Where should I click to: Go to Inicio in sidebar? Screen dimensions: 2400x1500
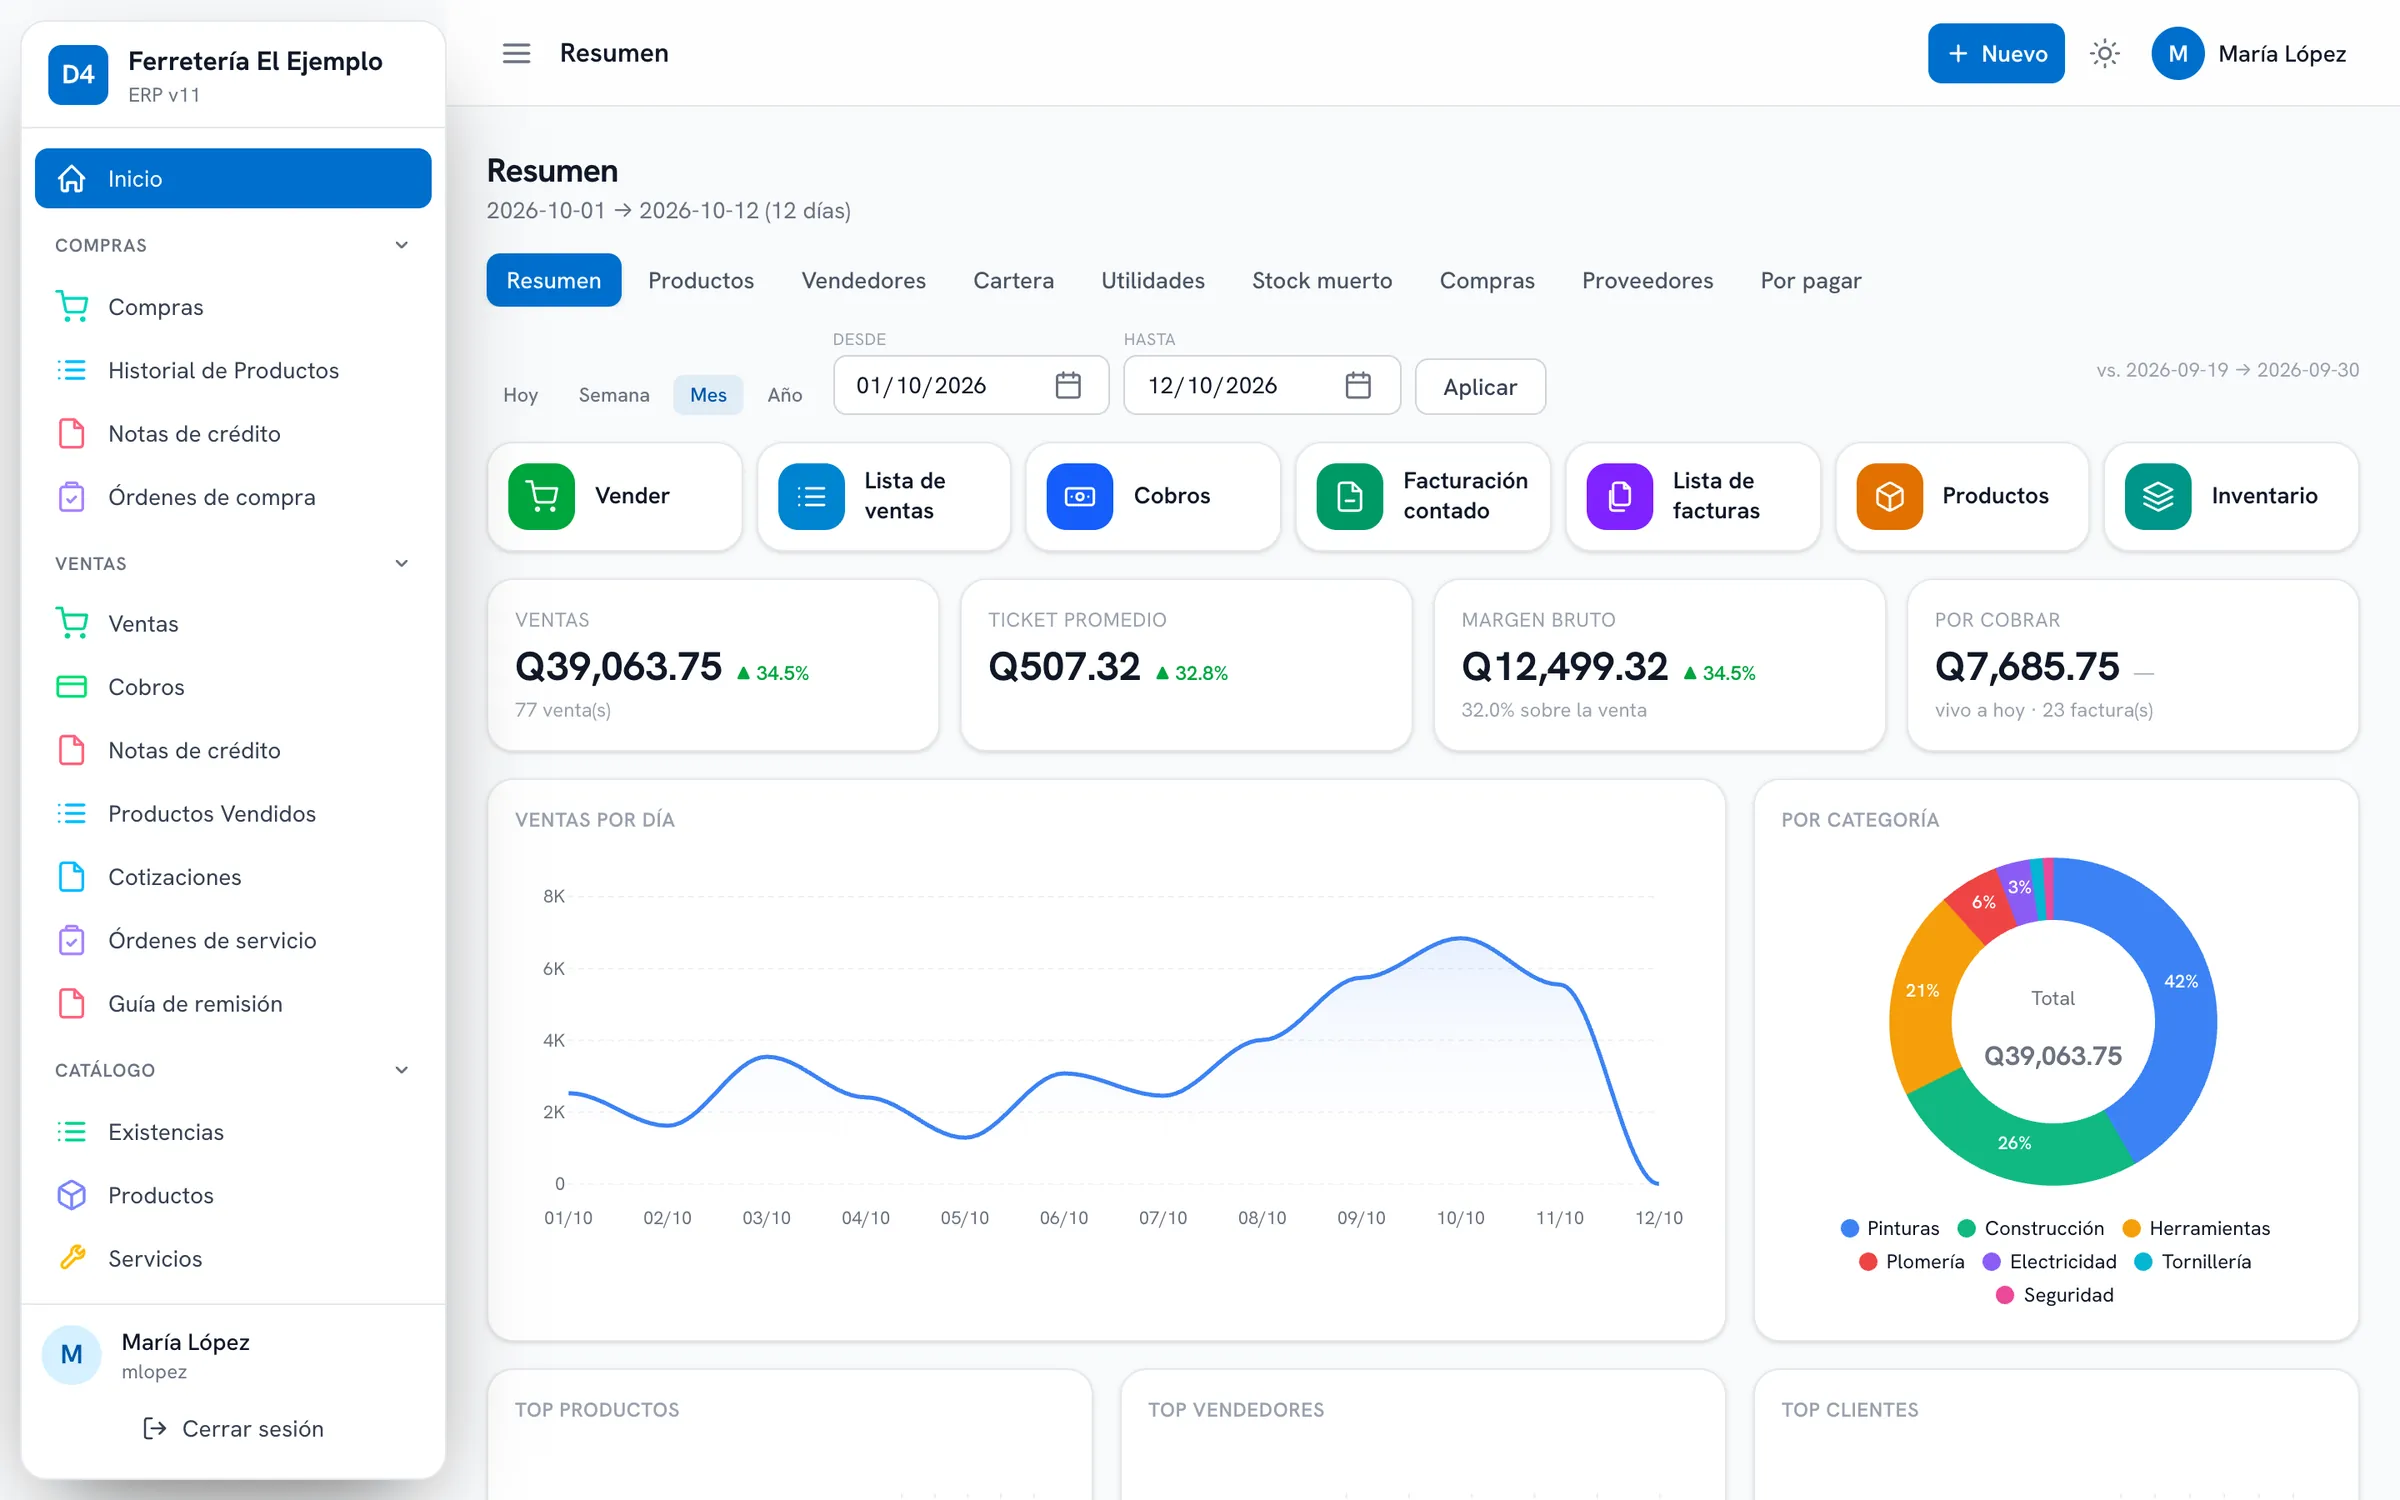(233, 178)
